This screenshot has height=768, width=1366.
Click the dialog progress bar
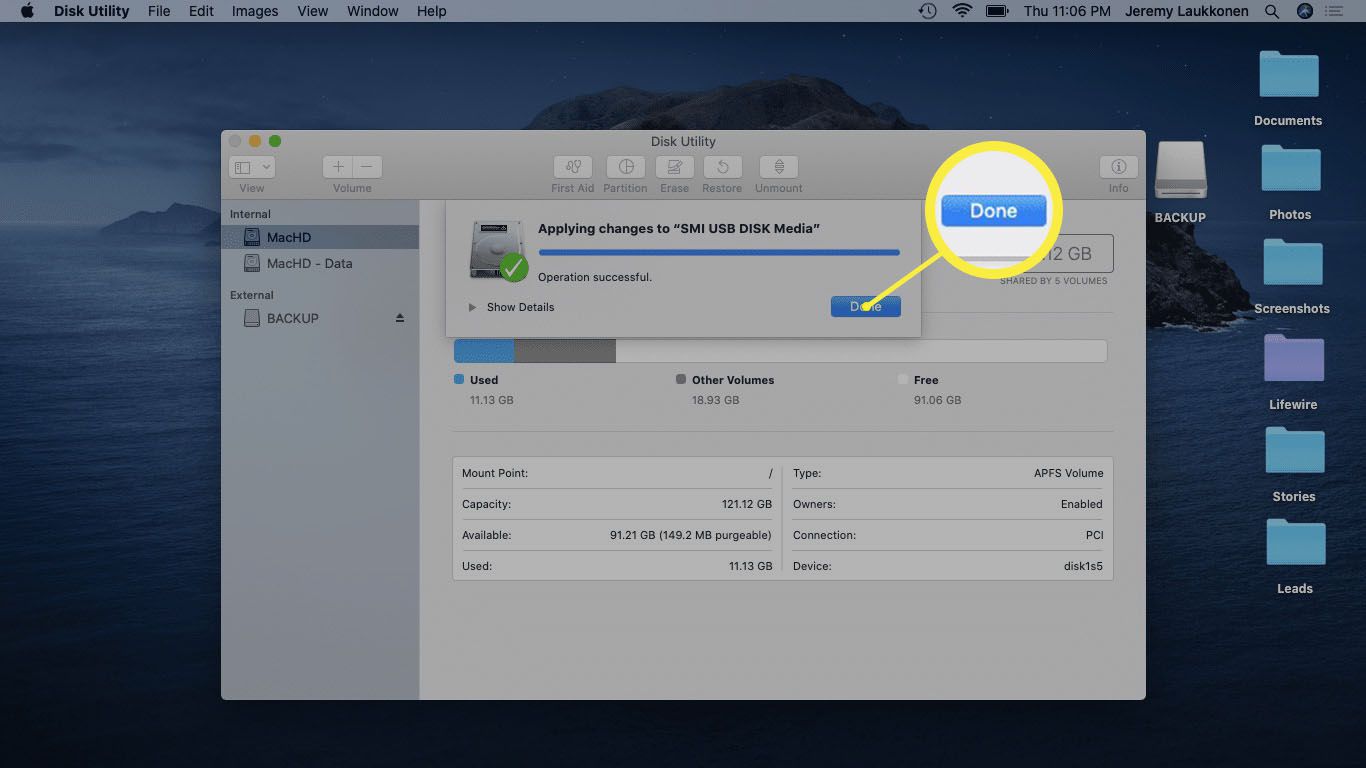click(x=719, y=253)
